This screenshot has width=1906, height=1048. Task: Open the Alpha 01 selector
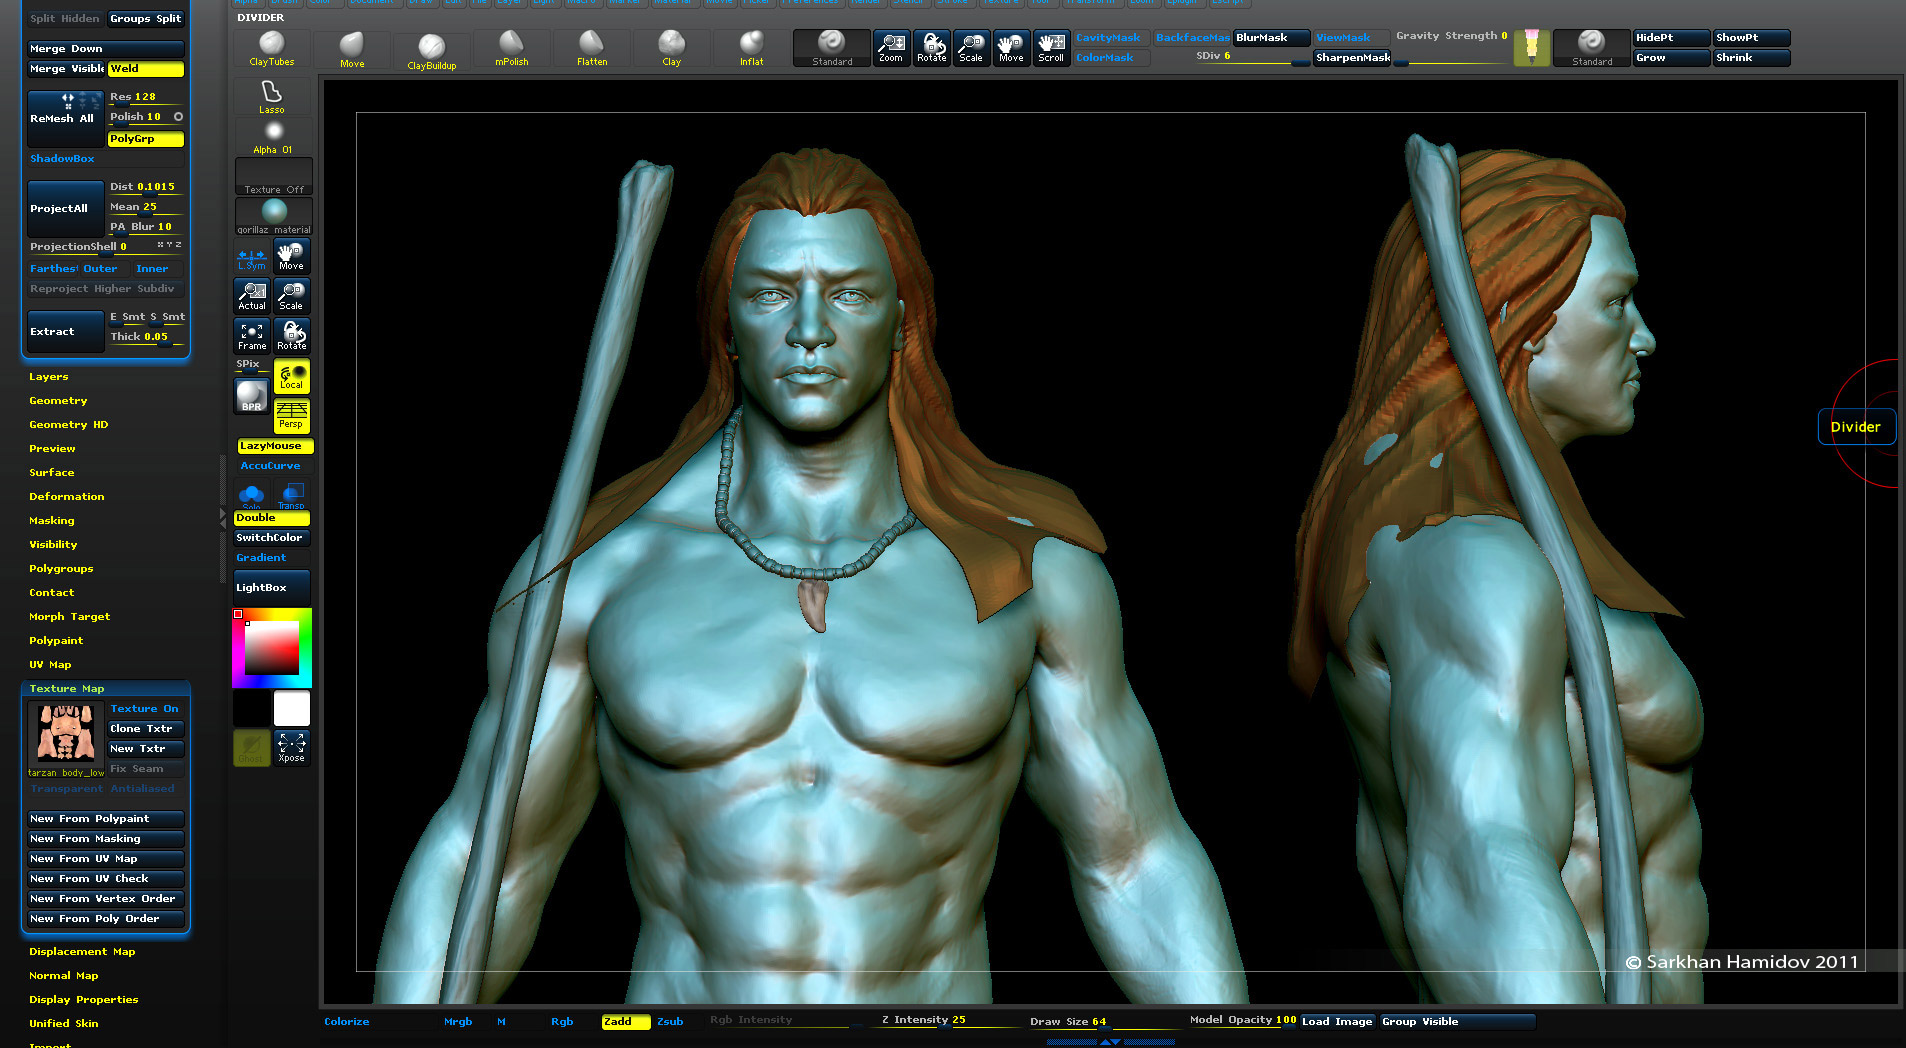(x=273, y=137)
